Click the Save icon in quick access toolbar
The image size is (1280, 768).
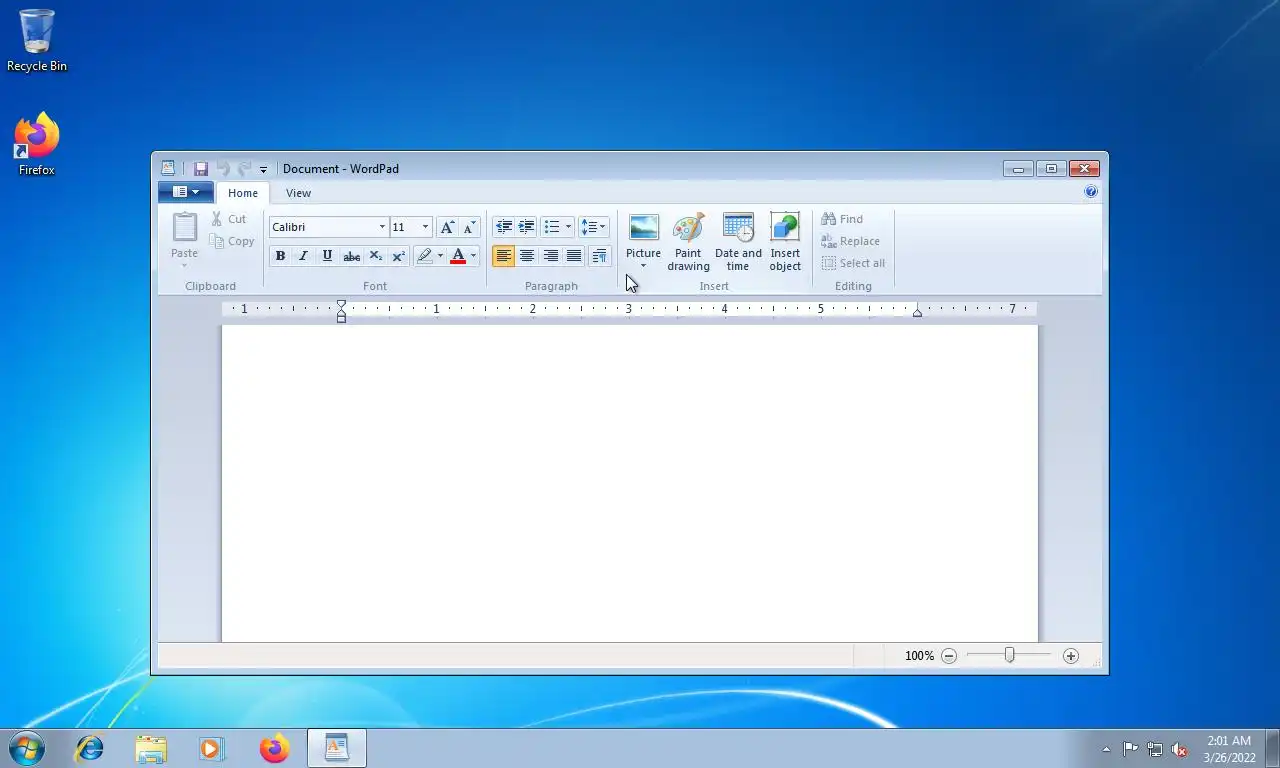pos(200,169)
